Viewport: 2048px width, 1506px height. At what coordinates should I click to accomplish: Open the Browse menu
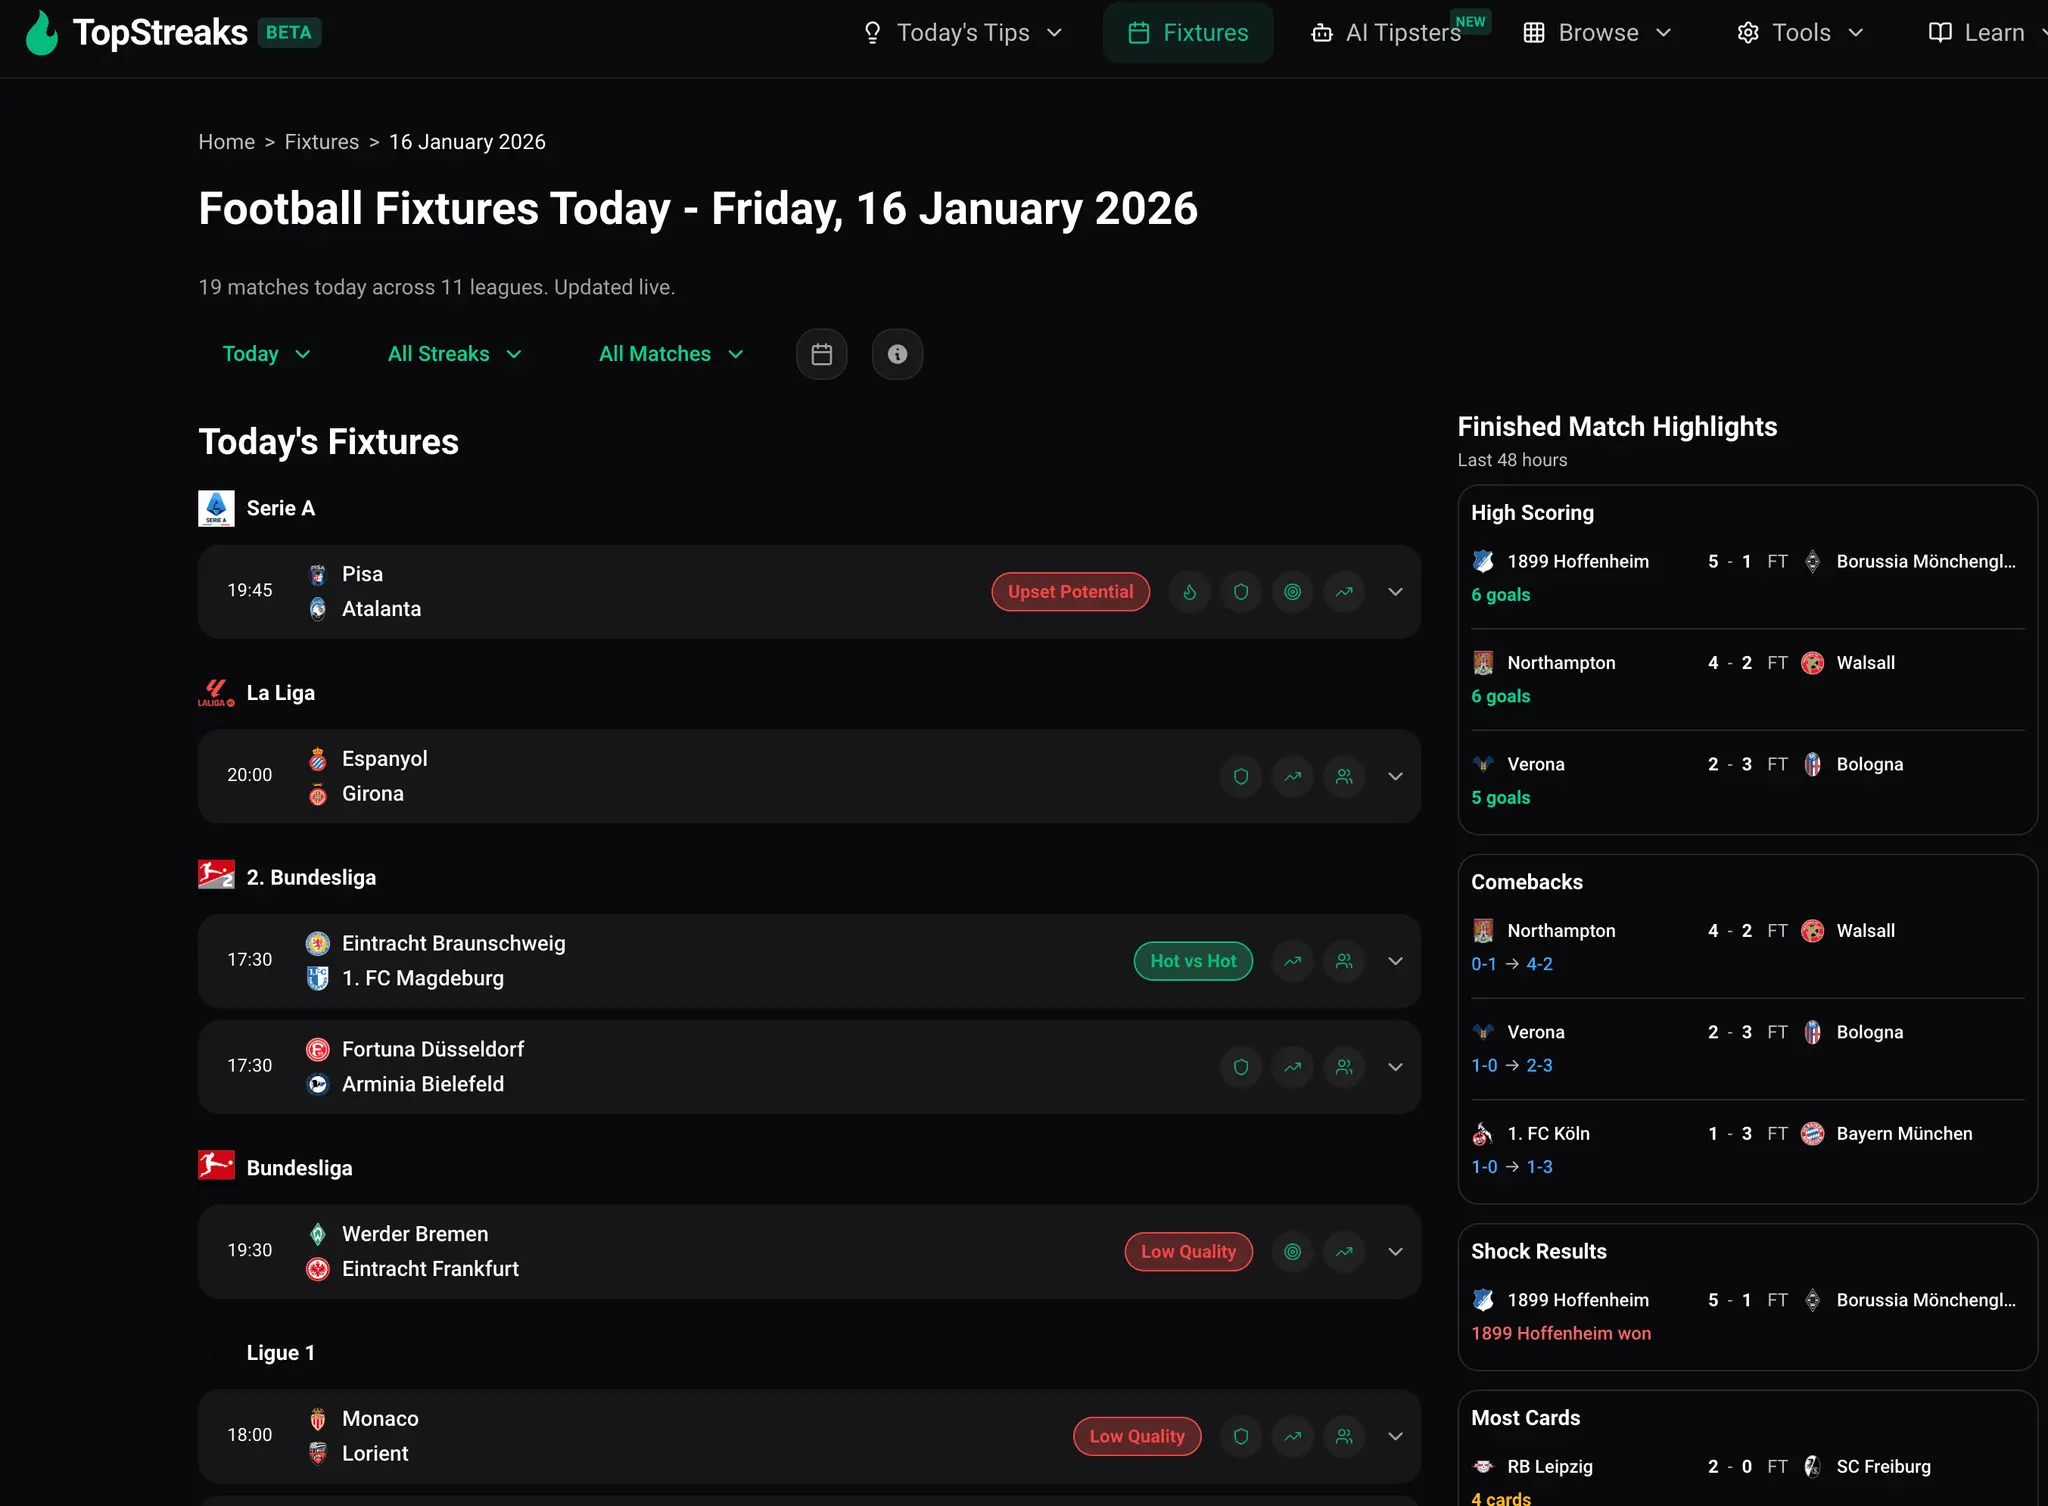[1597, 33]
